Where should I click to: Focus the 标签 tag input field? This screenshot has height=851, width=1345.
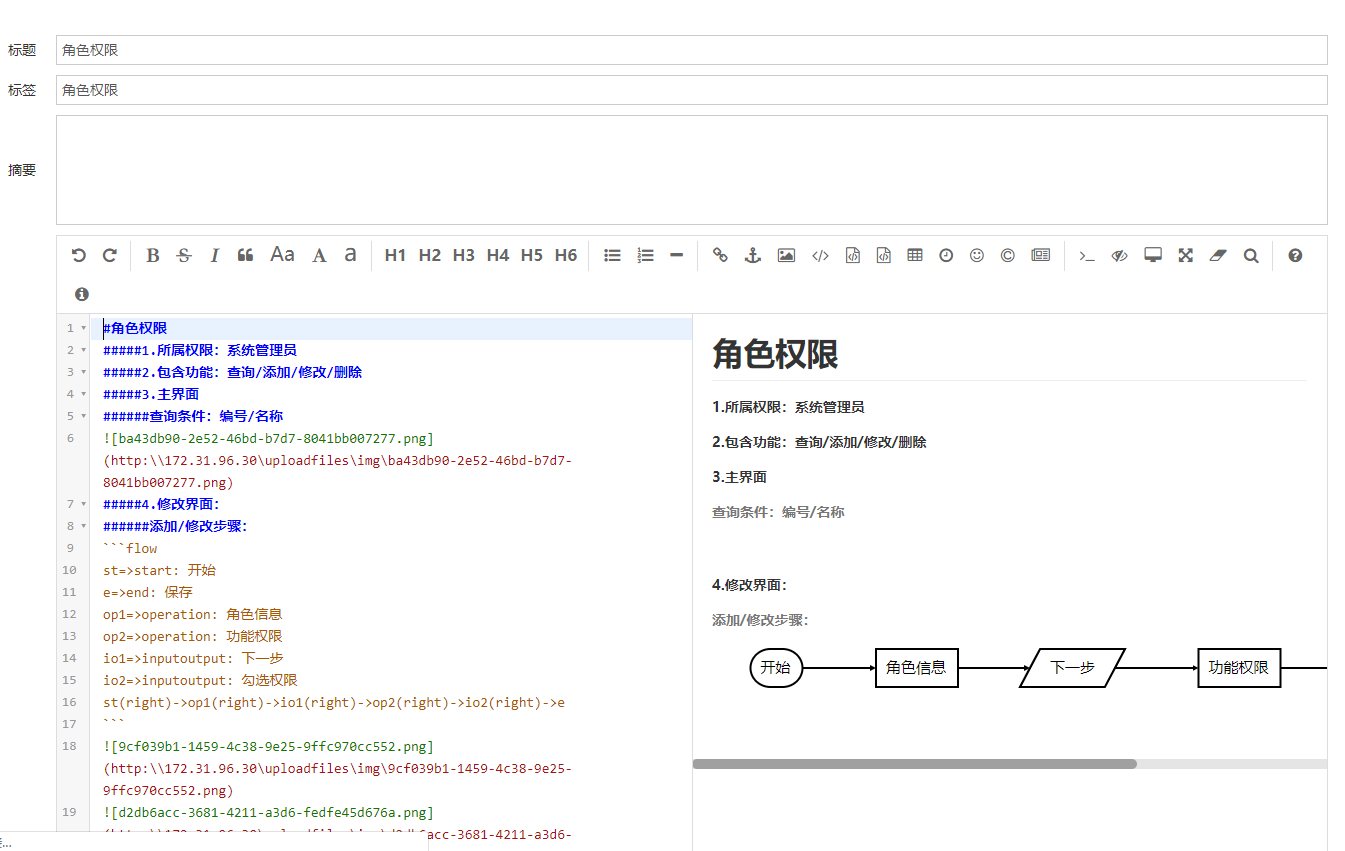coord(692,90)
